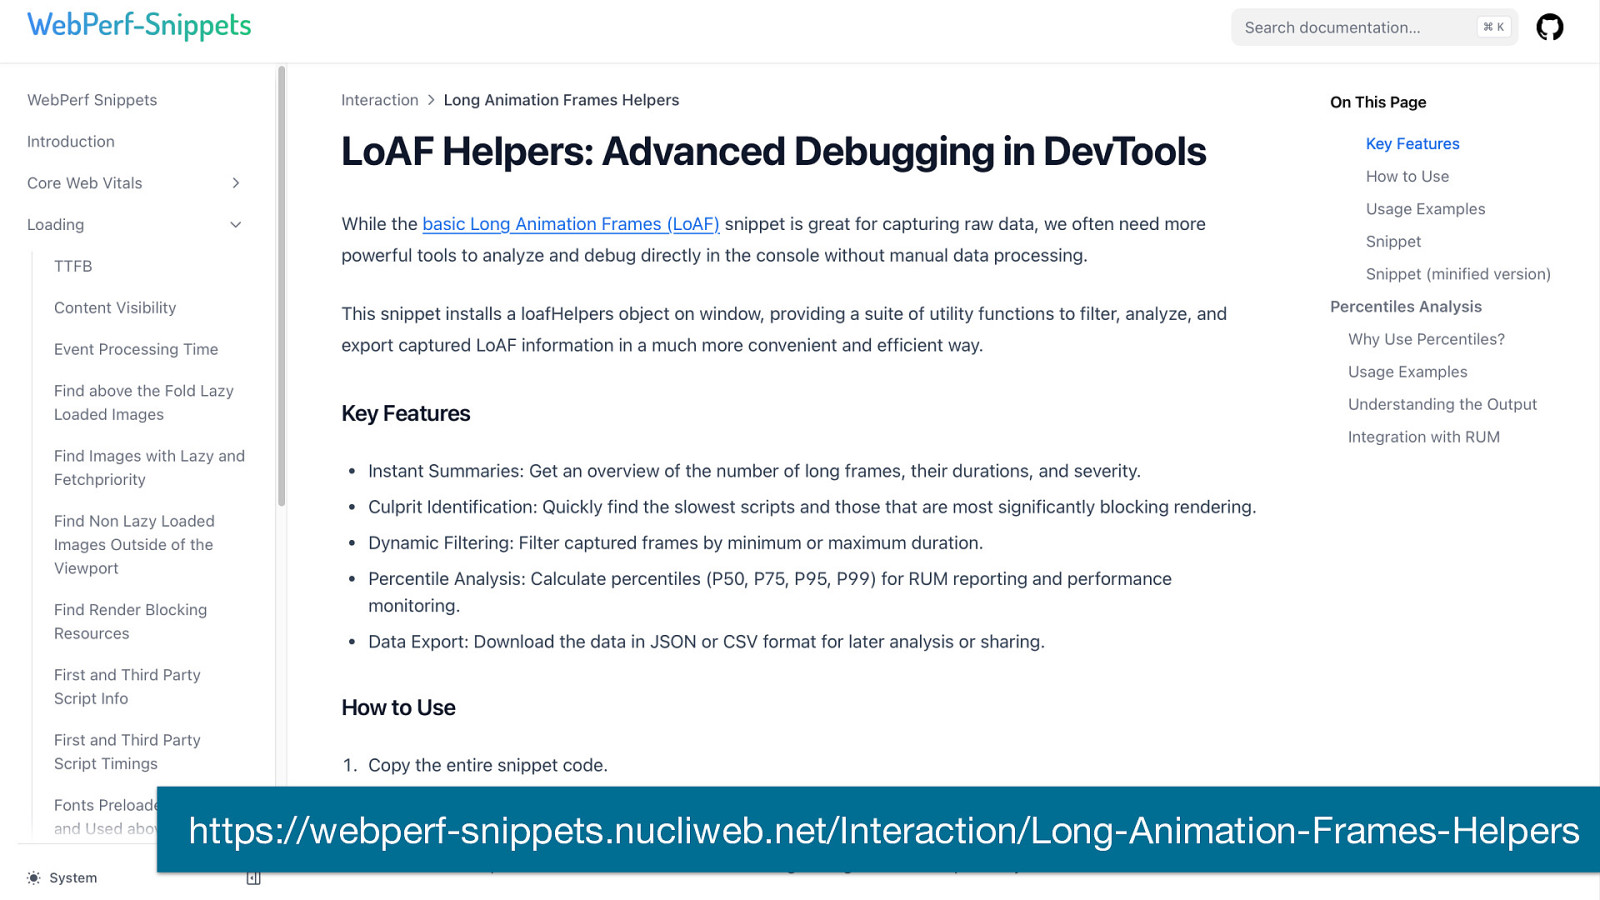Click the WebPerf-Snippets logo
The image size is (1600, 900).
click(x=139, y=26)
